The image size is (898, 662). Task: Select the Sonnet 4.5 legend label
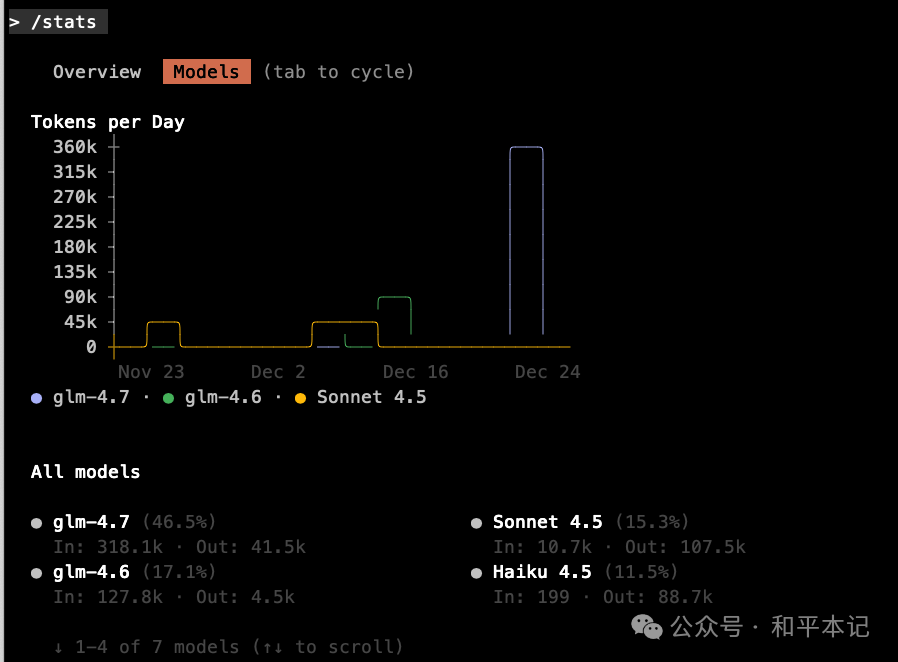[372, 397]
